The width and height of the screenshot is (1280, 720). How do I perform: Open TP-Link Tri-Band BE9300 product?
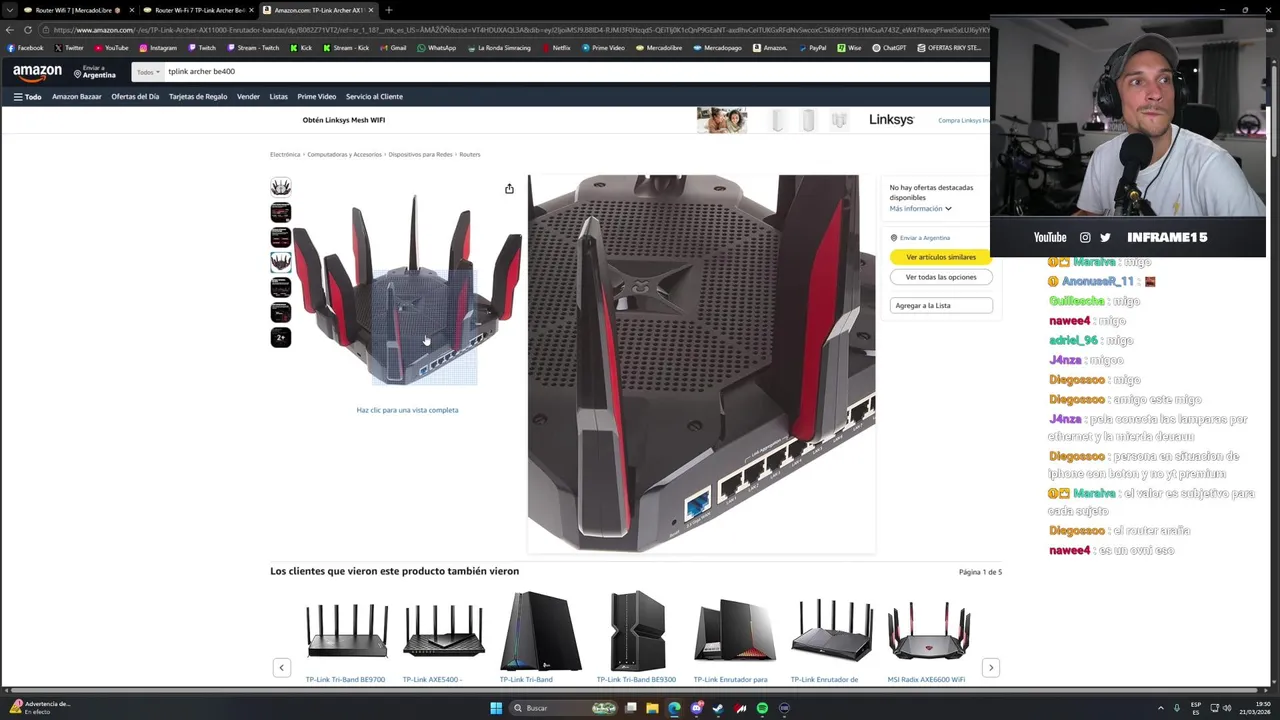pos(636,680)
